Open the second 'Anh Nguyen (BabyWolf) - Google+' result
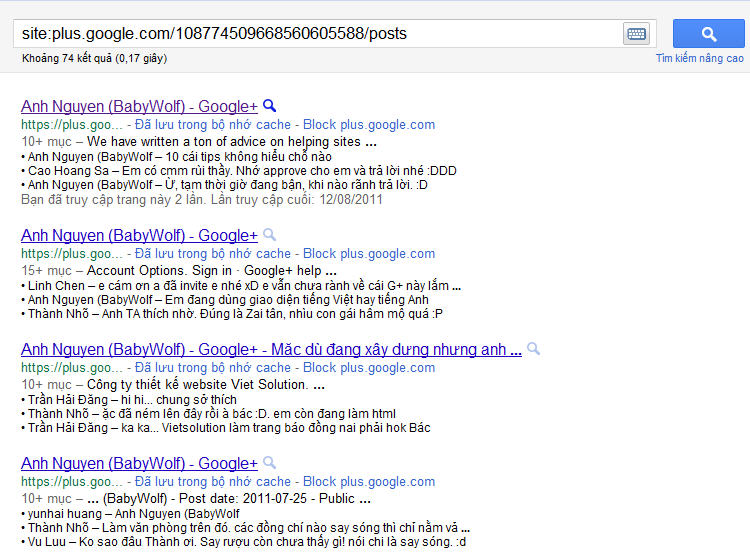750x557 pixels. (x=139, y=235)
